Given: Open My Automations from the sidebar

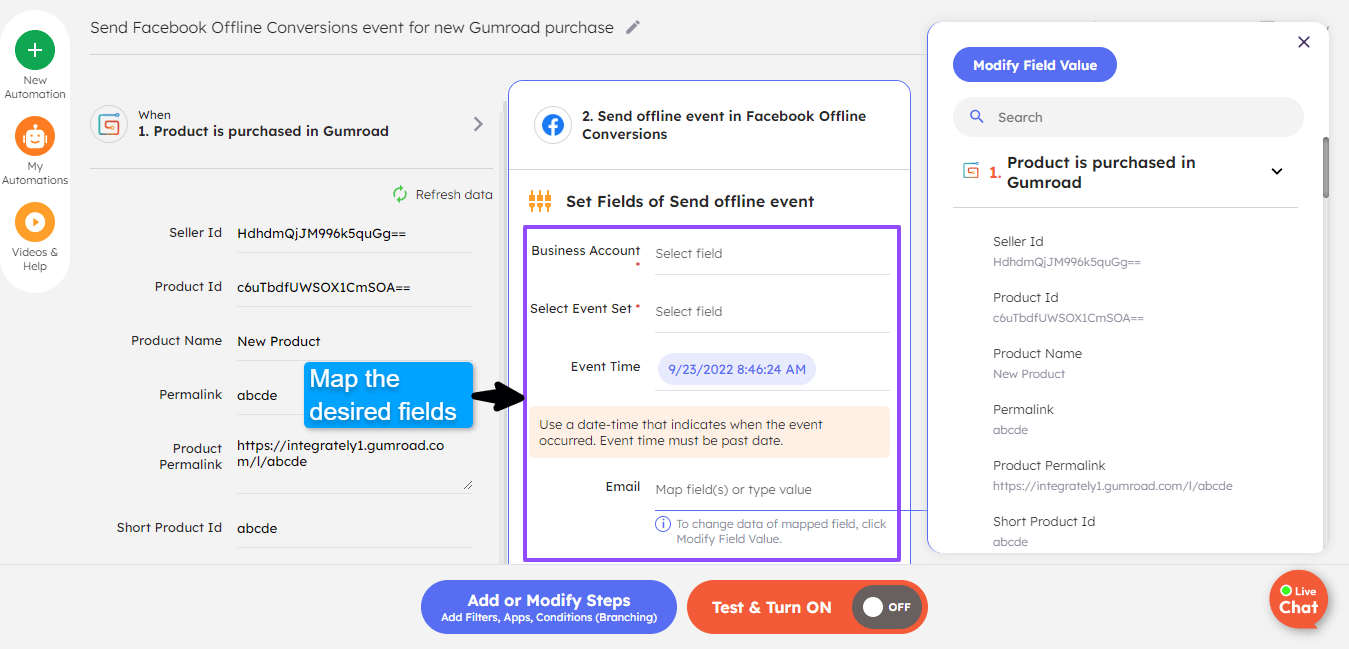Looking at the screenshot, I should [x=35, y=137].
